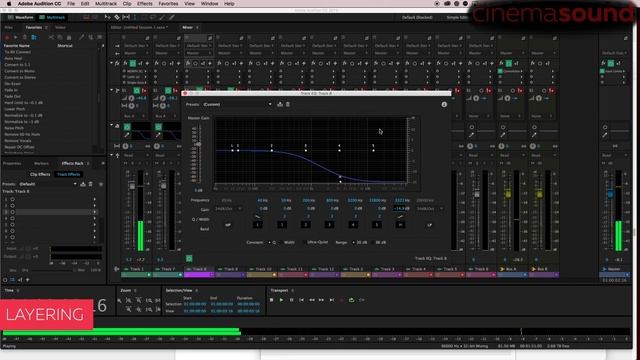640x360 pixels.
Task: Delete the selected favorite
Action: point(24,37)
